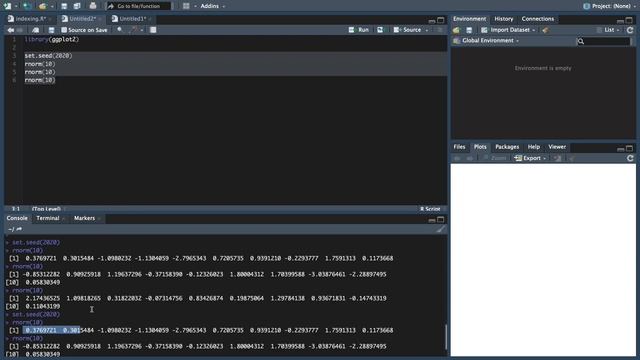Screen dimensions: 640x360
Task: Open the Import Dataset dropdown
Action: click(x=508, y=30)
